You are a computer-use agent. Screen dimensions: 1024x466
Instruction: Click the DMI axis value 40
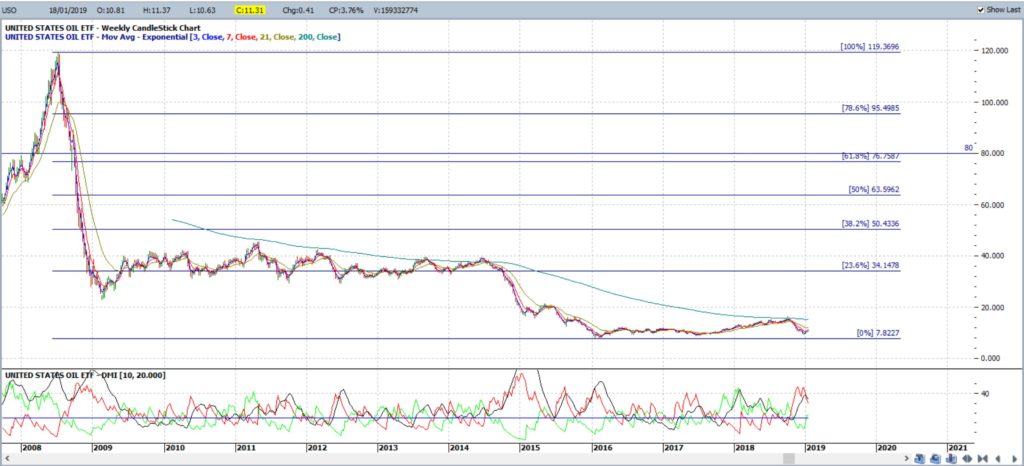point(985,394)
